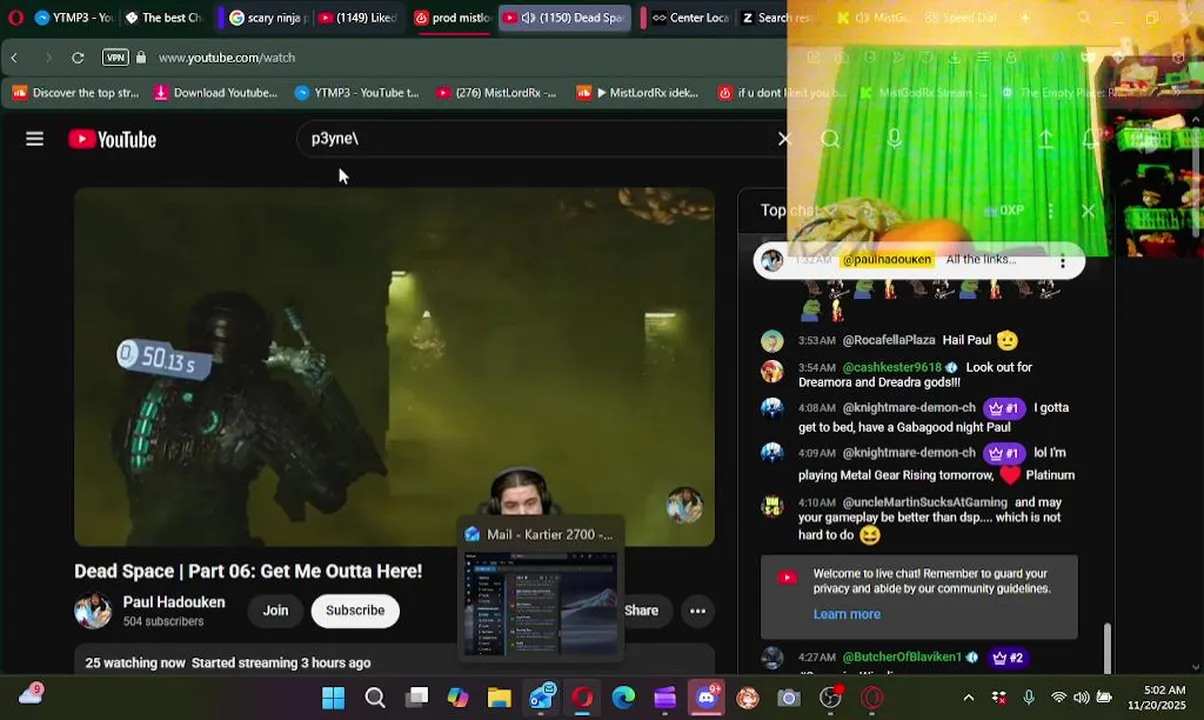Image resolution: width=1204 pixels, height=720 pixels.
Task: Click the padlock site info icon
Action: pyautogui.click(x=141, y=58)
